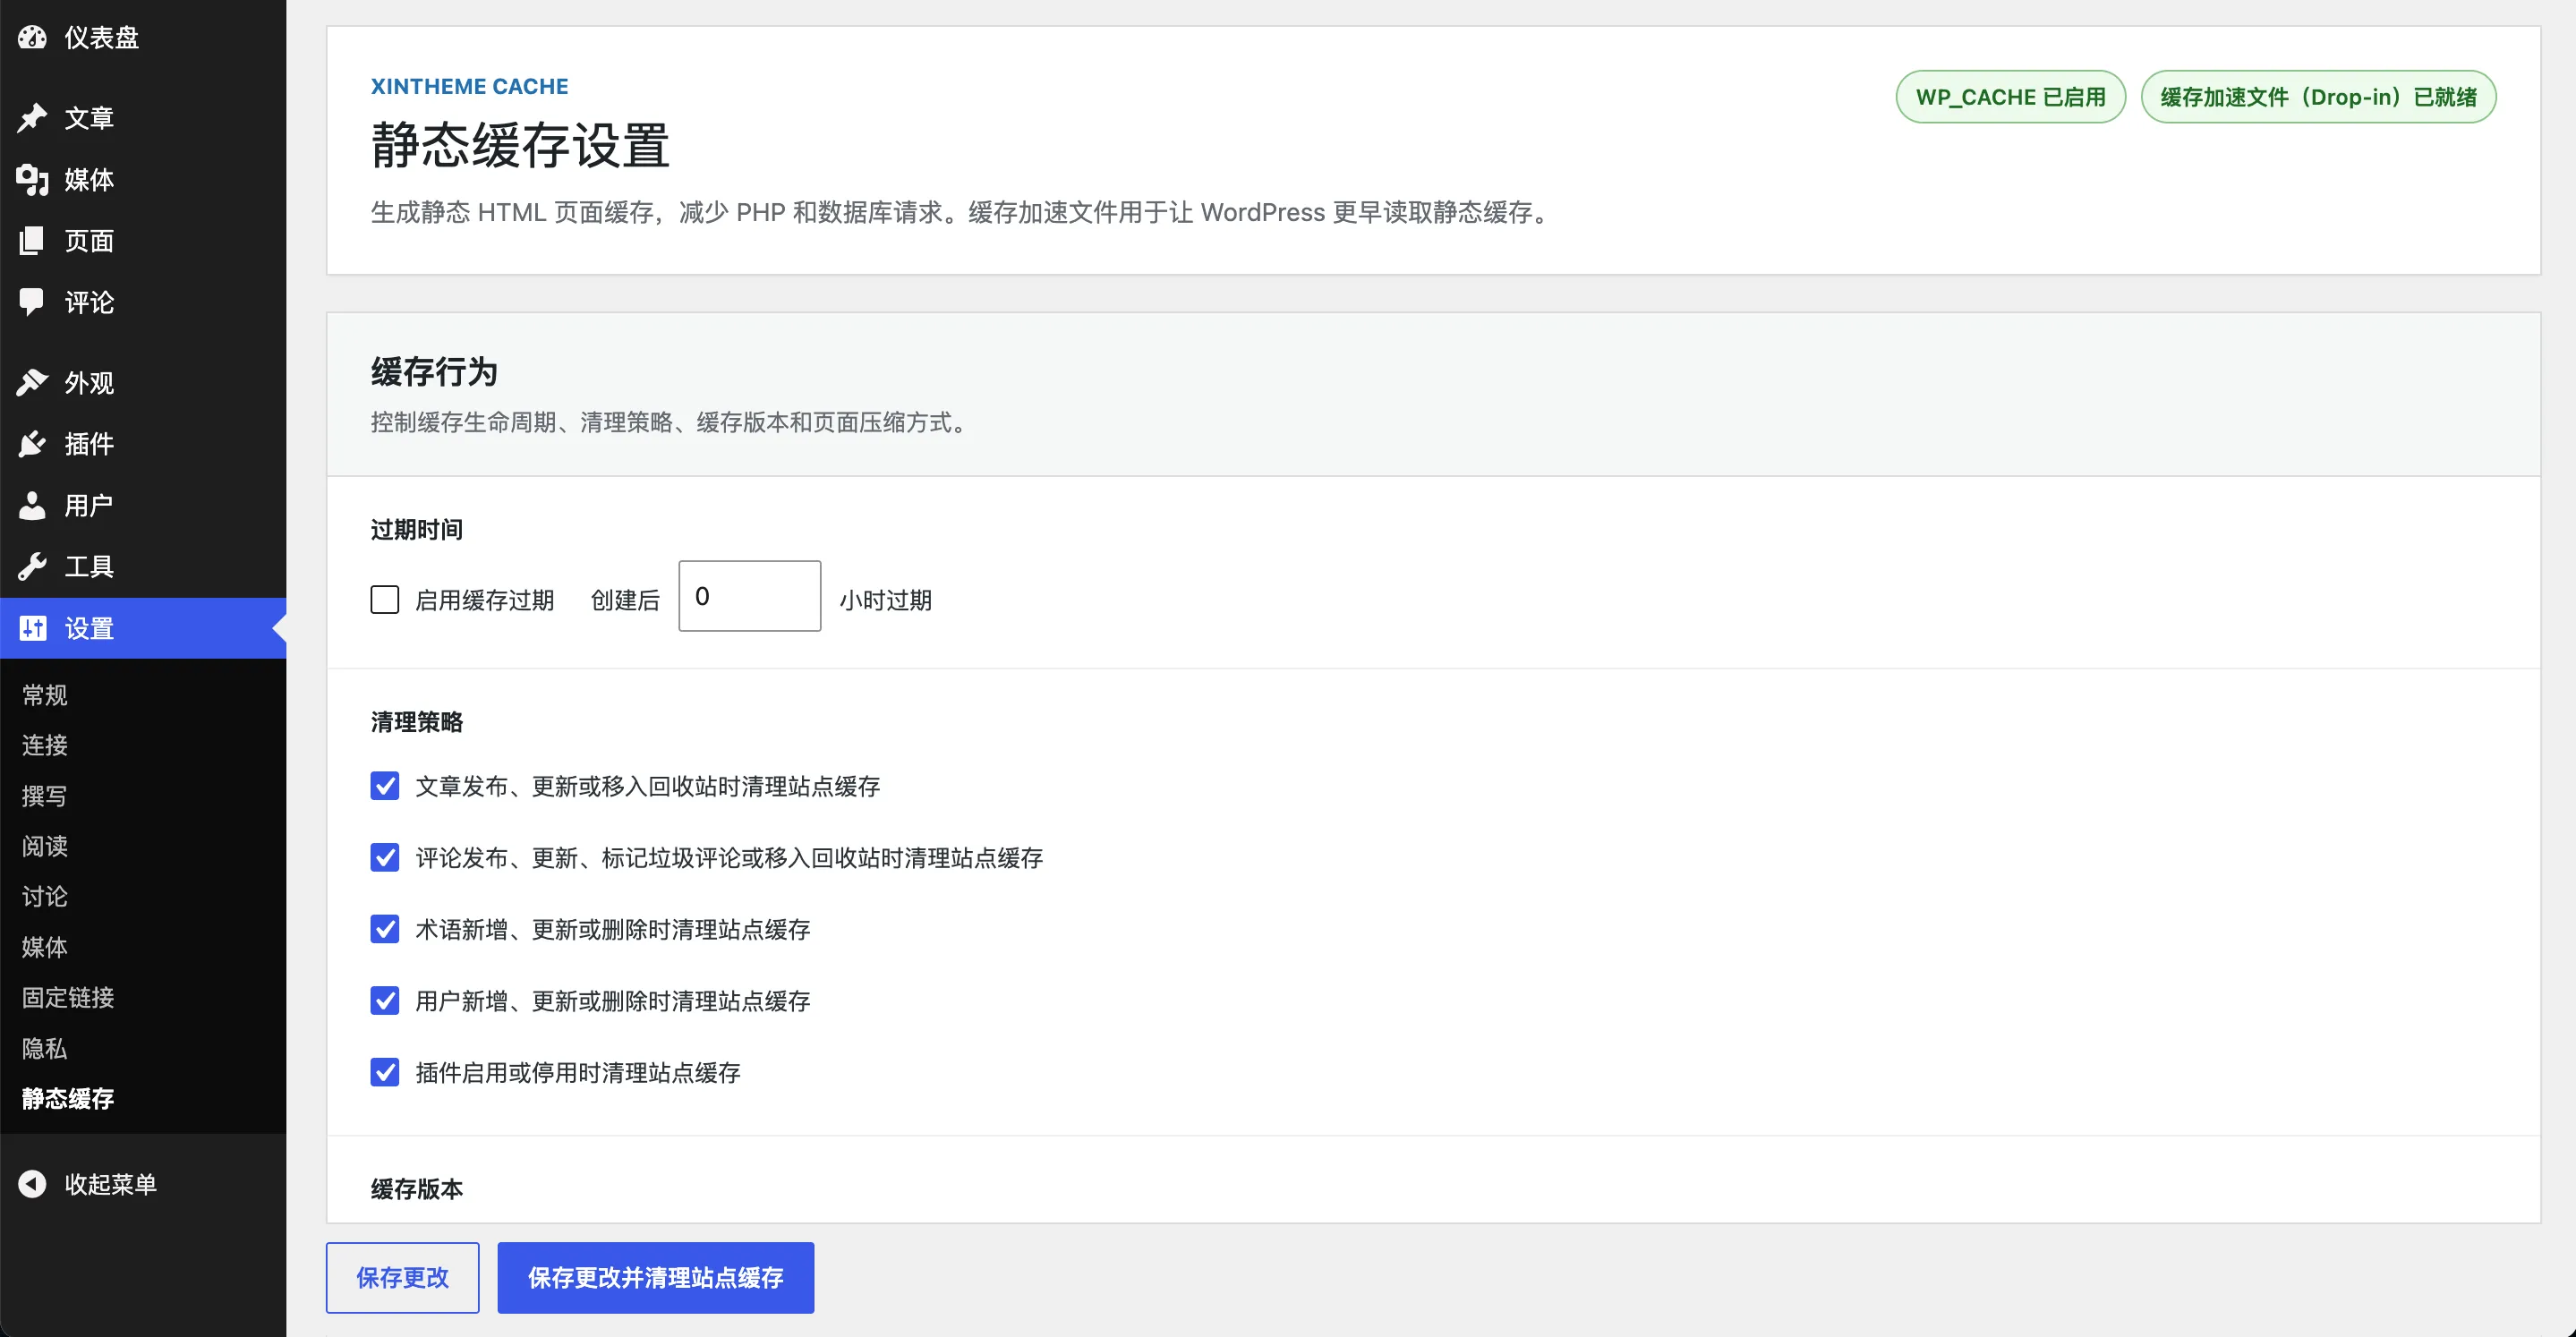Go to 页面 in the admin menu
Screen dimensions: 2576x1337
point(143,241)
